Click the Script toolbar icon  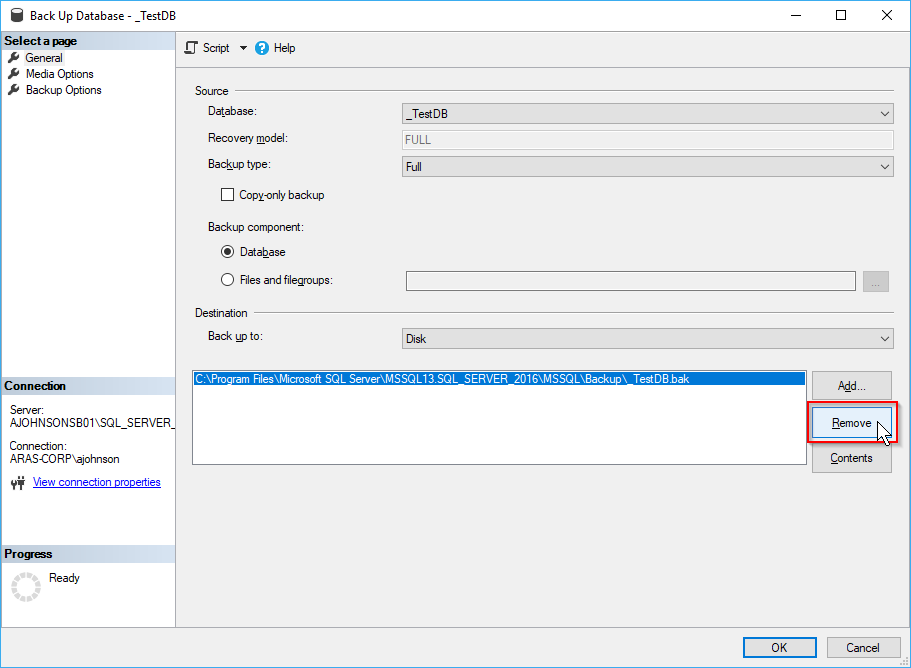tap(192, 48)
